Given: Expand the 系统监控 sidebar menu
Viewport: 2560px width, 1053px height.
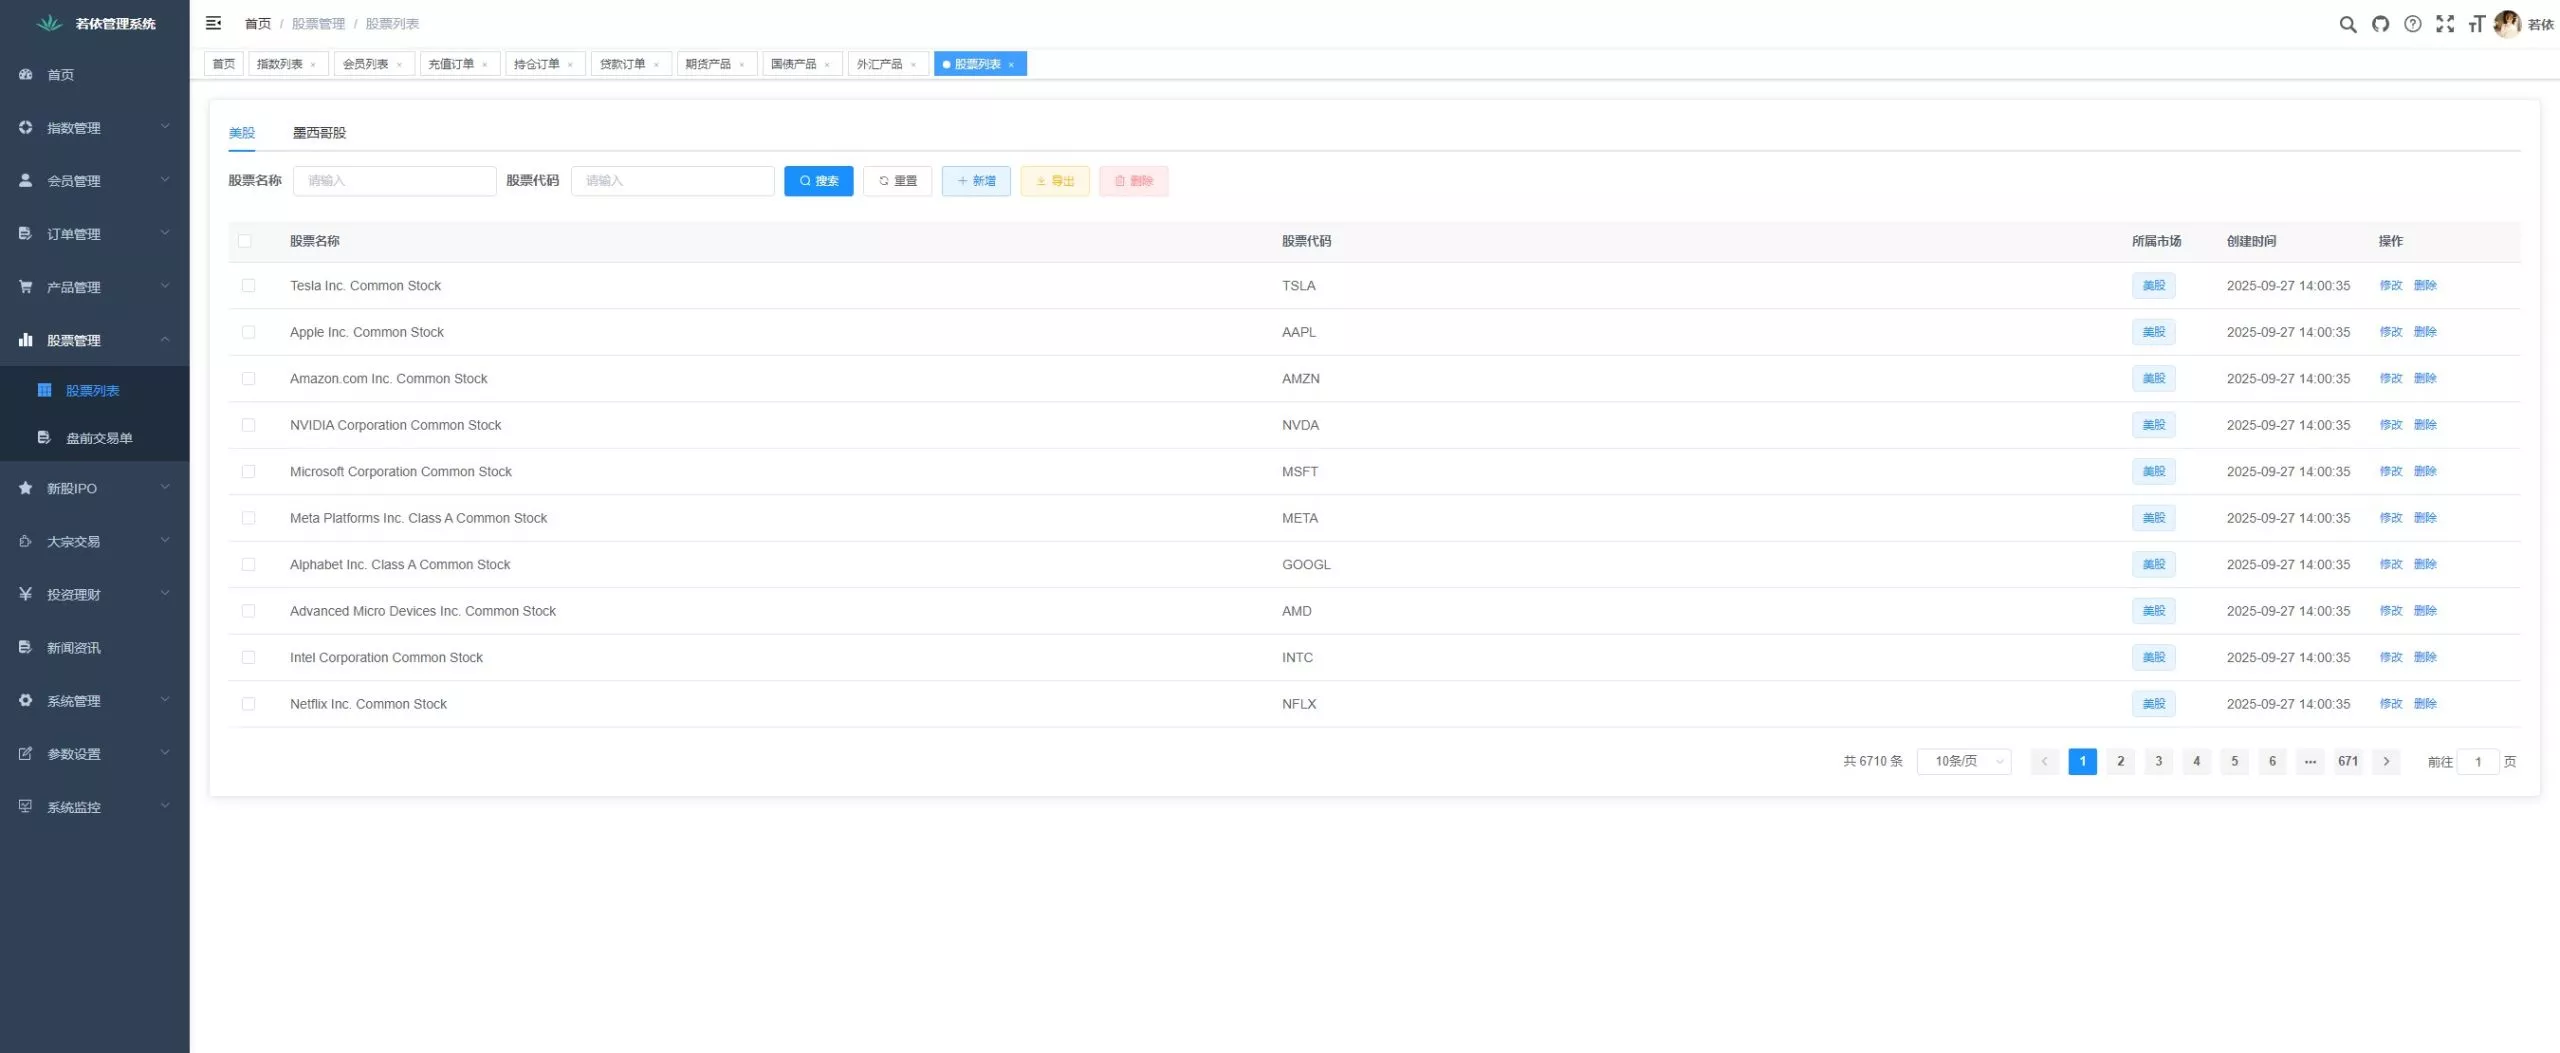Looking at the screenshot, I should click(x=94, y=807).
